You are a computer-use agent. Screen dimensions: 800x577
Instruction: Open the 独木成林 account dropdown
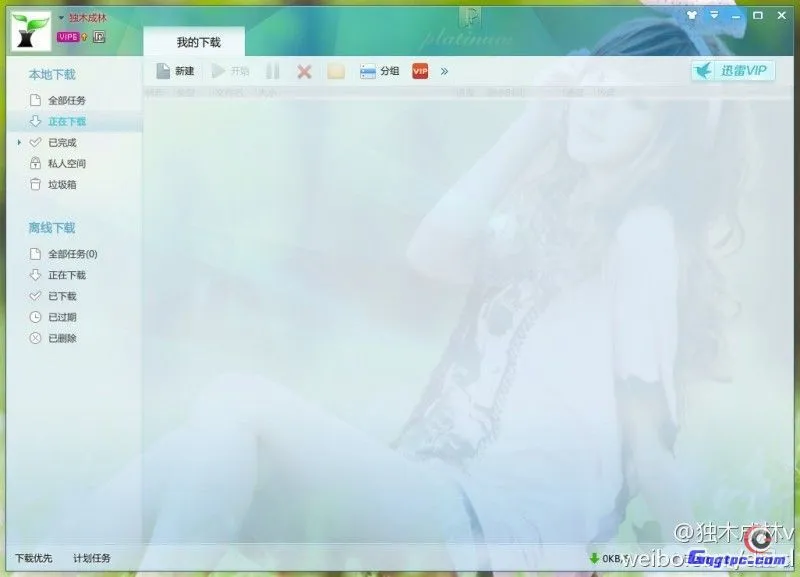pos(86,16)
